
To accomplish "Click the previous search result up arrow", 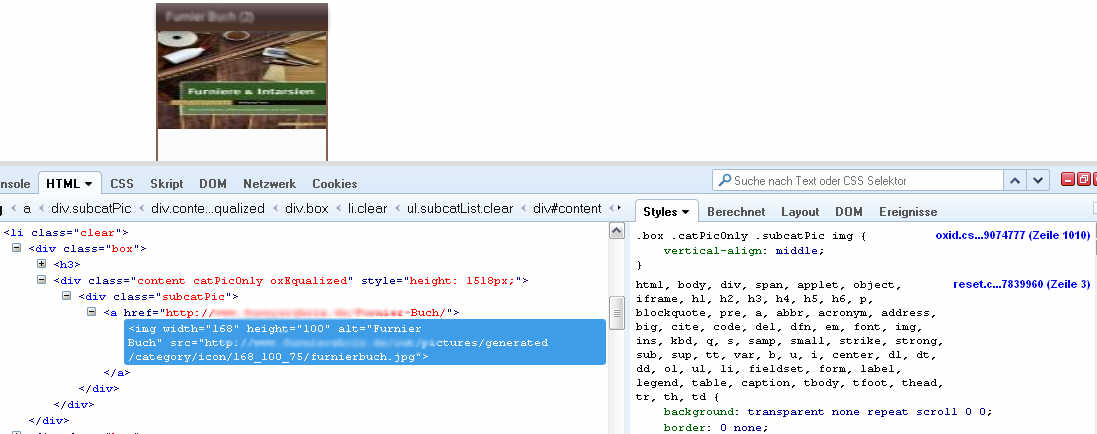I will coord(1015,181).
